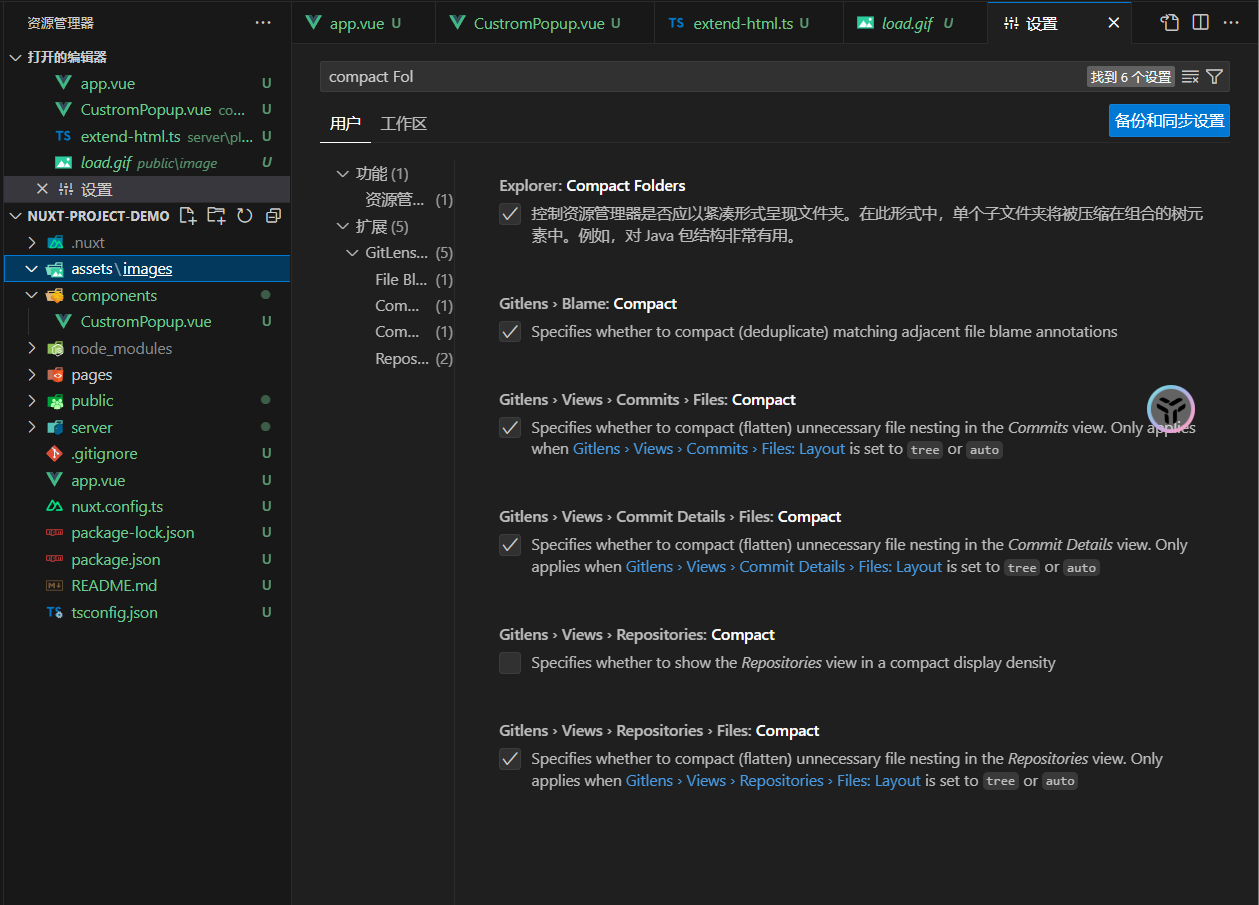This screenshot has height=905, width=1259.
Task: Click the git icon beside .gitignore
Action: pos(55,454)
